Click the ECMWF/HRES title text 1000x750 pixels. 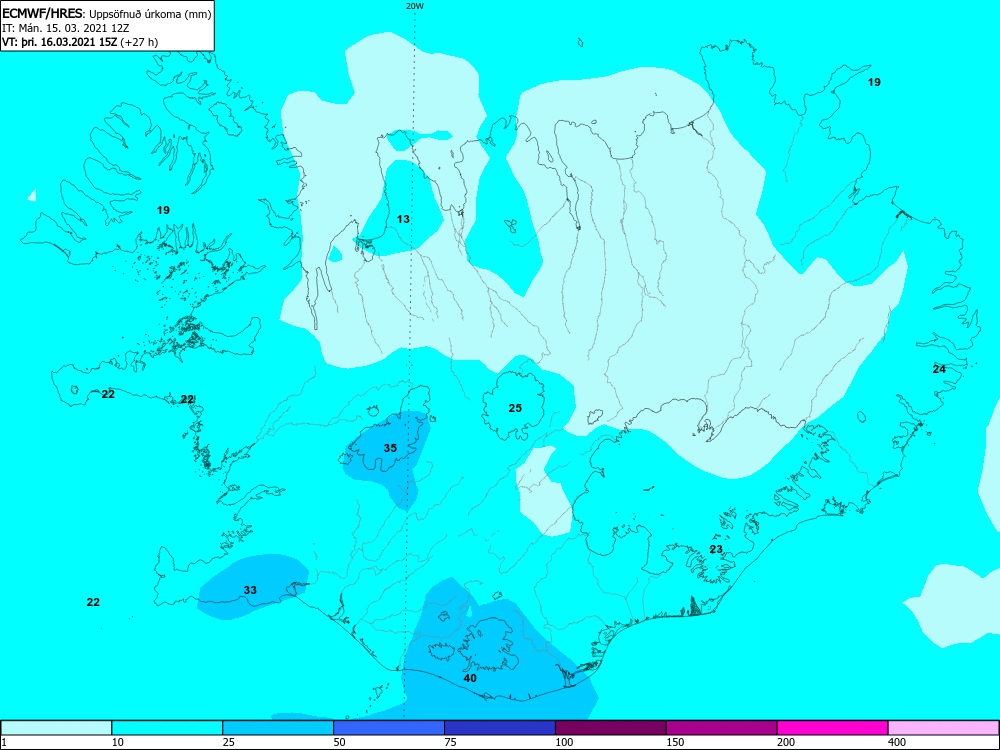pyautogui.click(x=41, y=13)
